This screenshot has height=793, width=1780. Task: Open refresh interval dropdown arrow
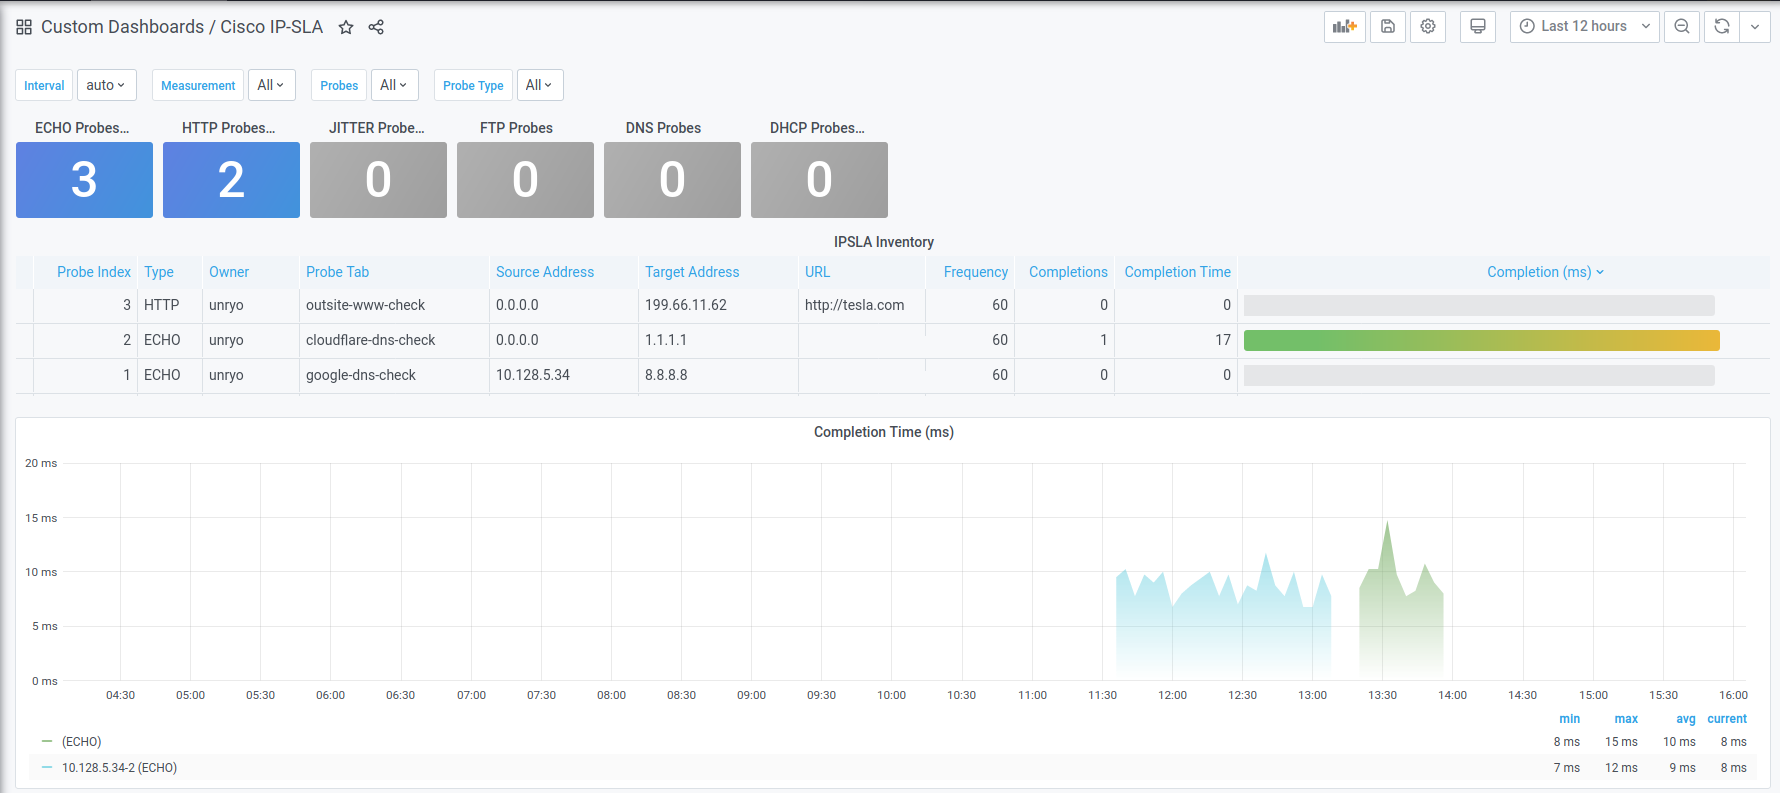coord(1755,27)
